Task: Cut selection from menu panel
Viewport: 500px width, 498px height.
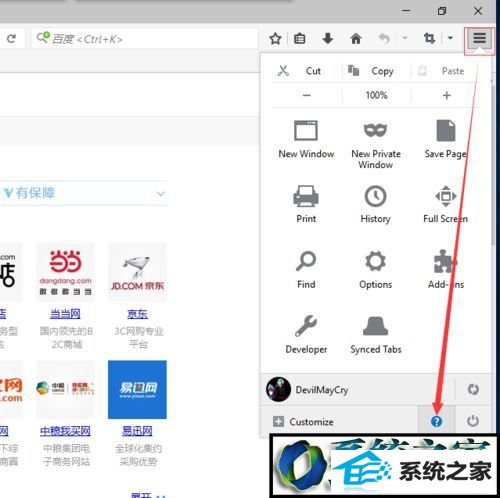Action: tap(306, 71)
